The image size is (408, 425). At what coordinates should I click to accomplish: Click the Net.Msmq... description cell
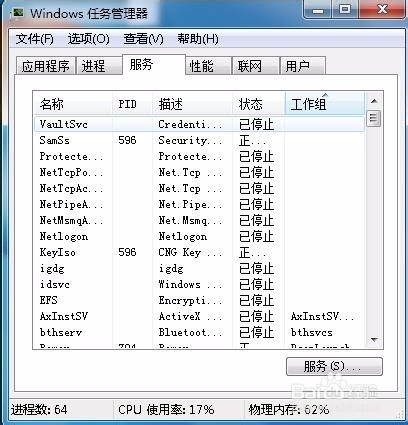coord(190,221)
